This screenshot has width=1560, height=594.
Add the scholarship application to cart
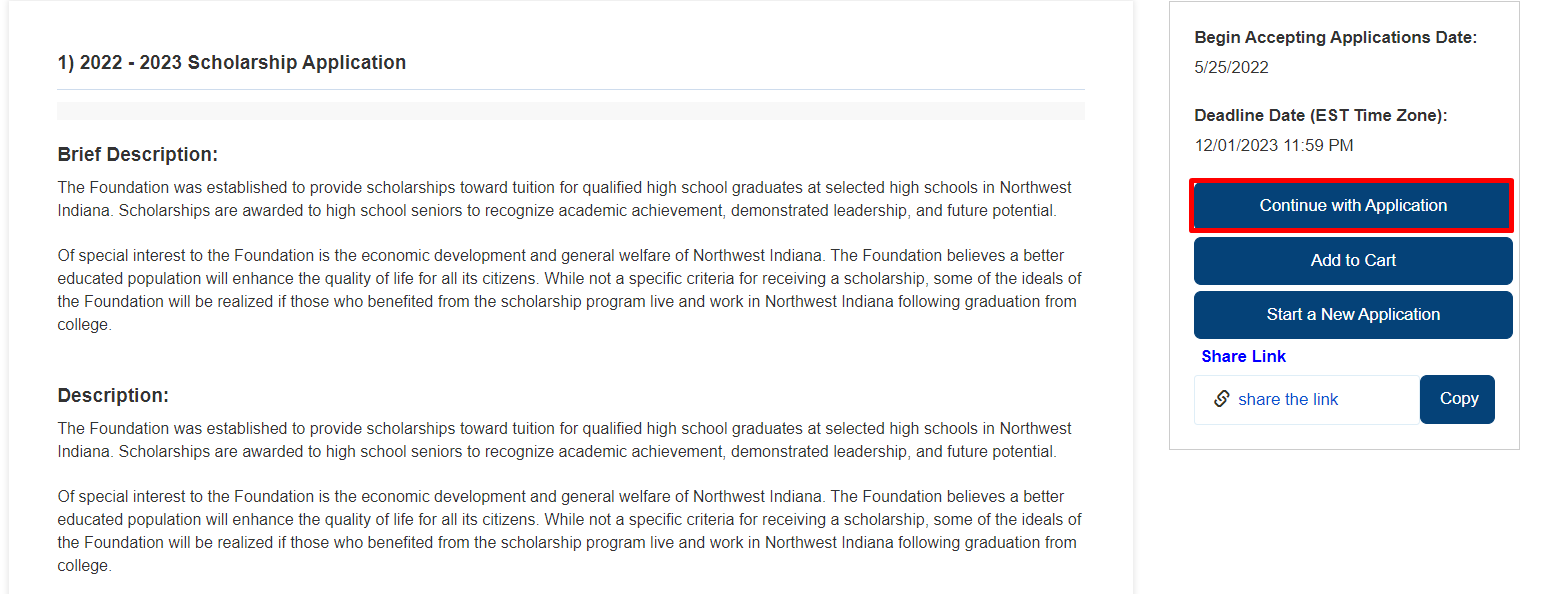(1353, 260)
